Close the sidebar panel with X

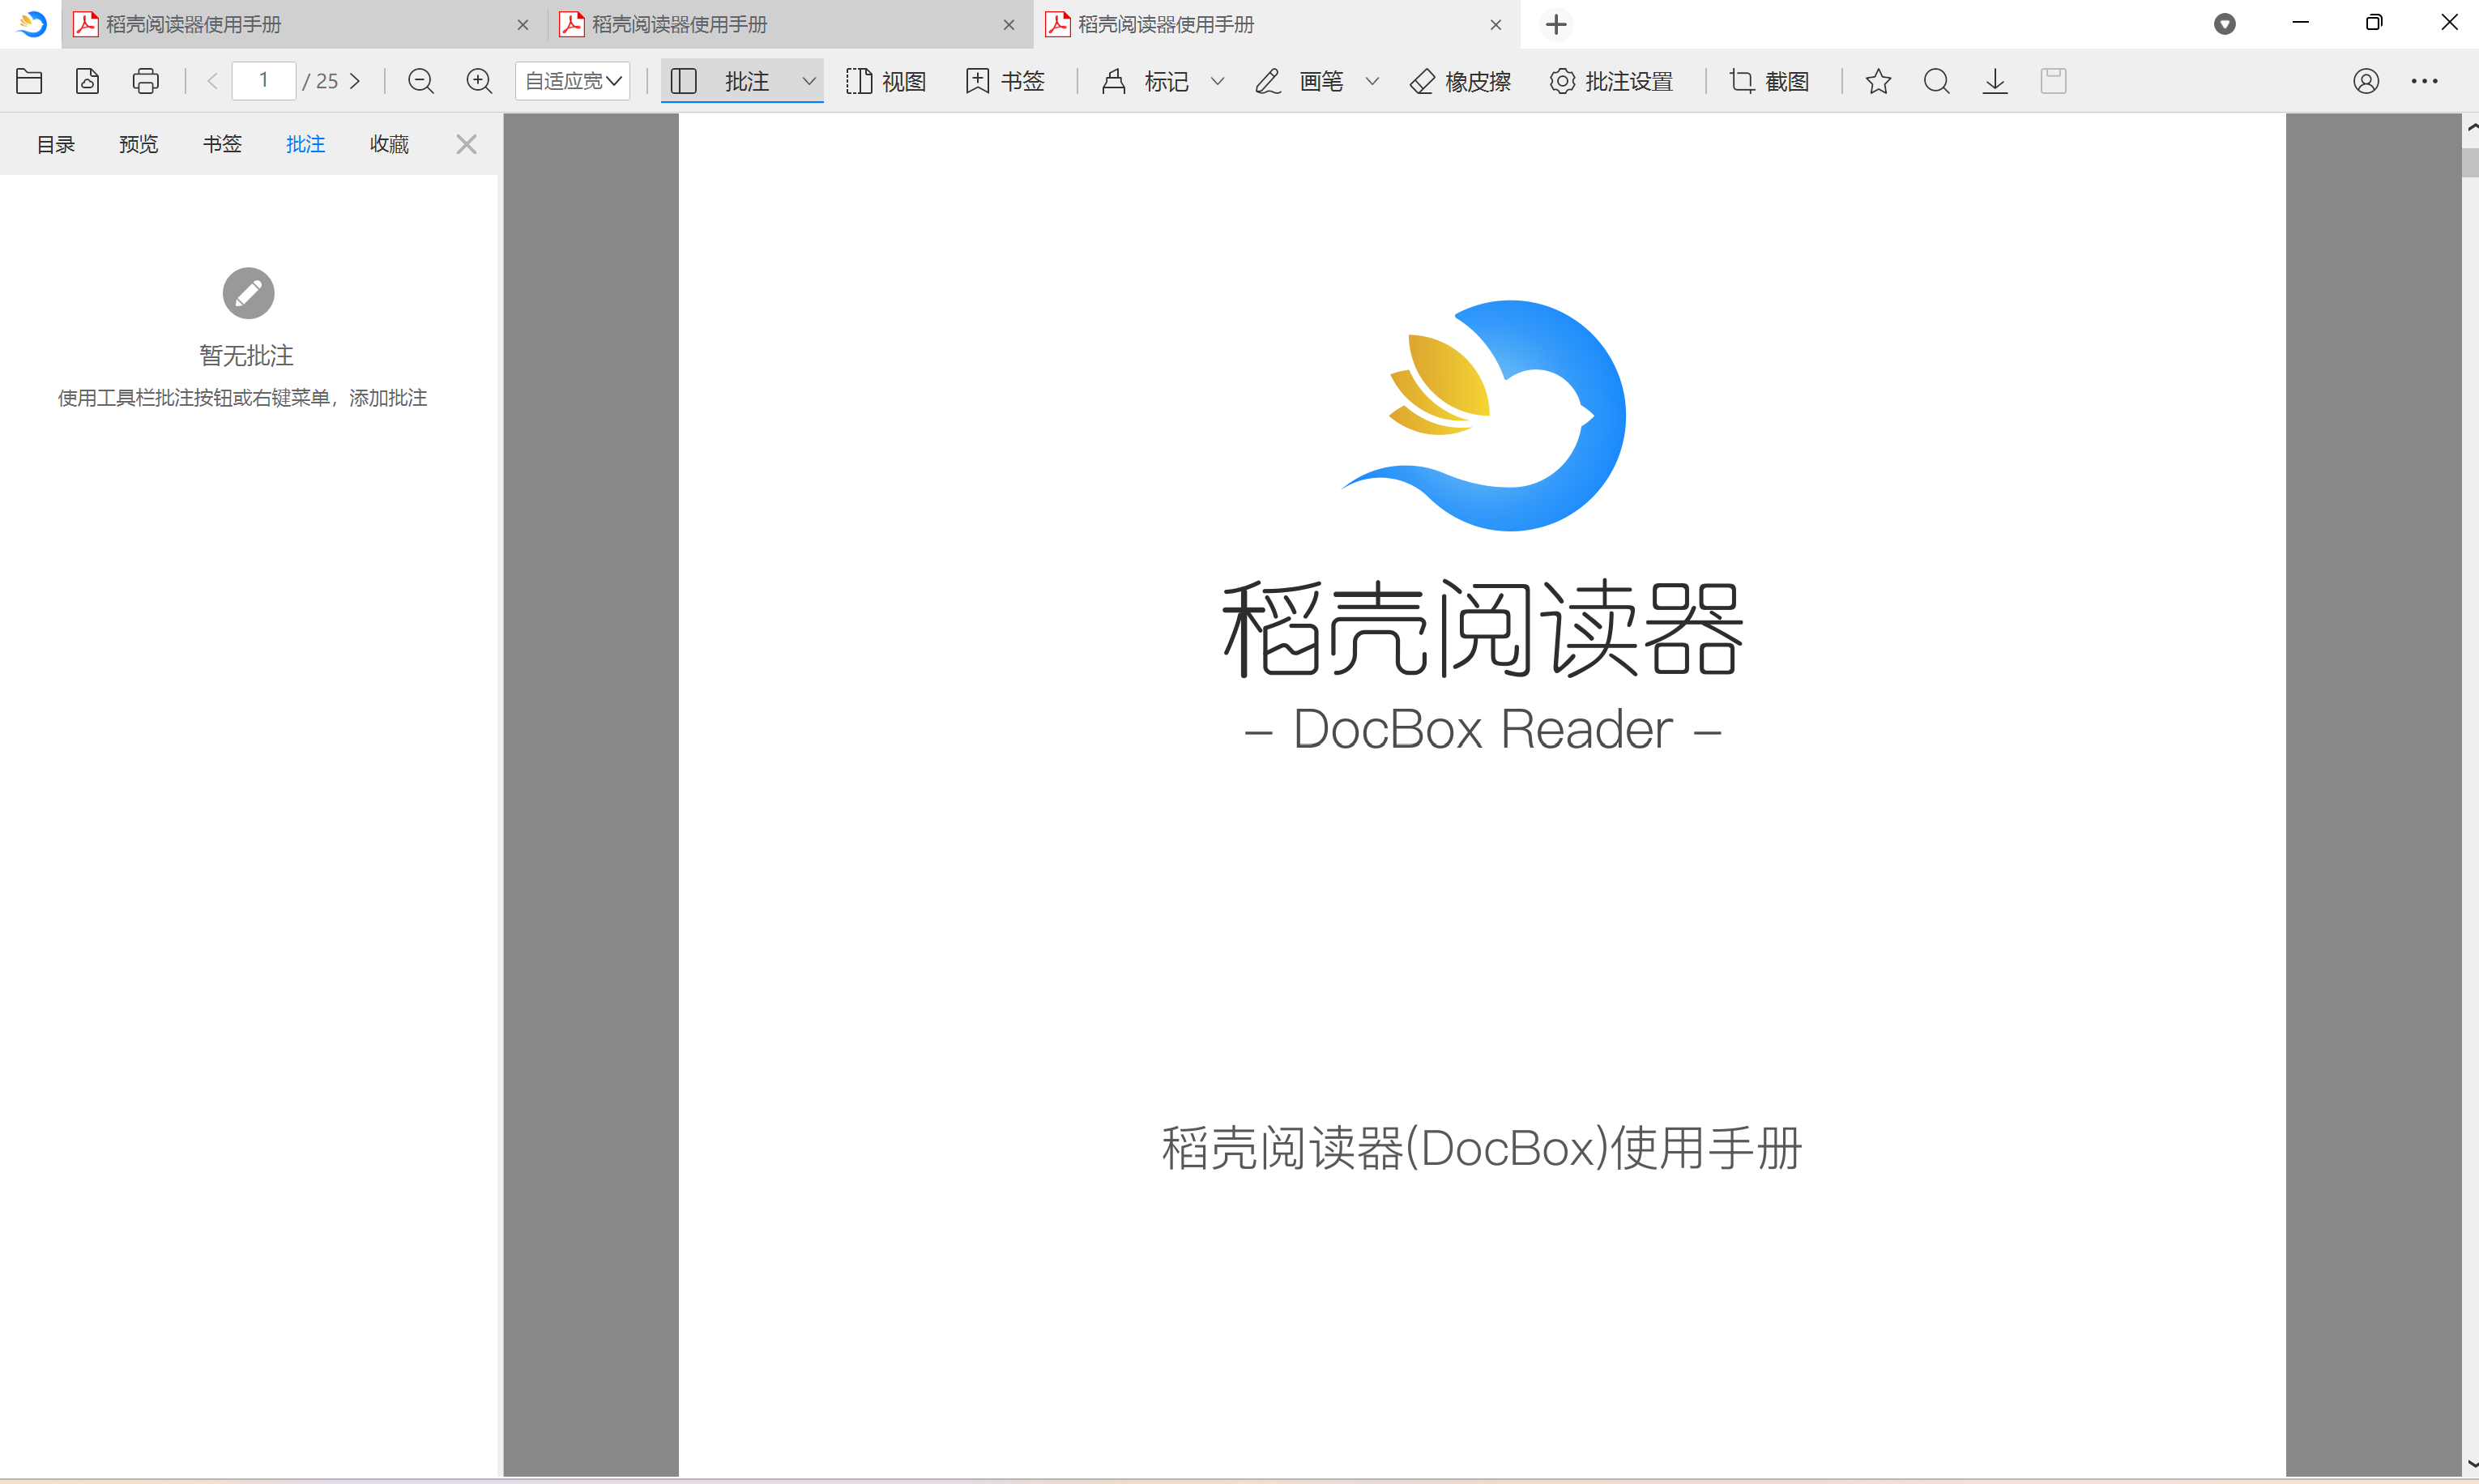[466, 144]
